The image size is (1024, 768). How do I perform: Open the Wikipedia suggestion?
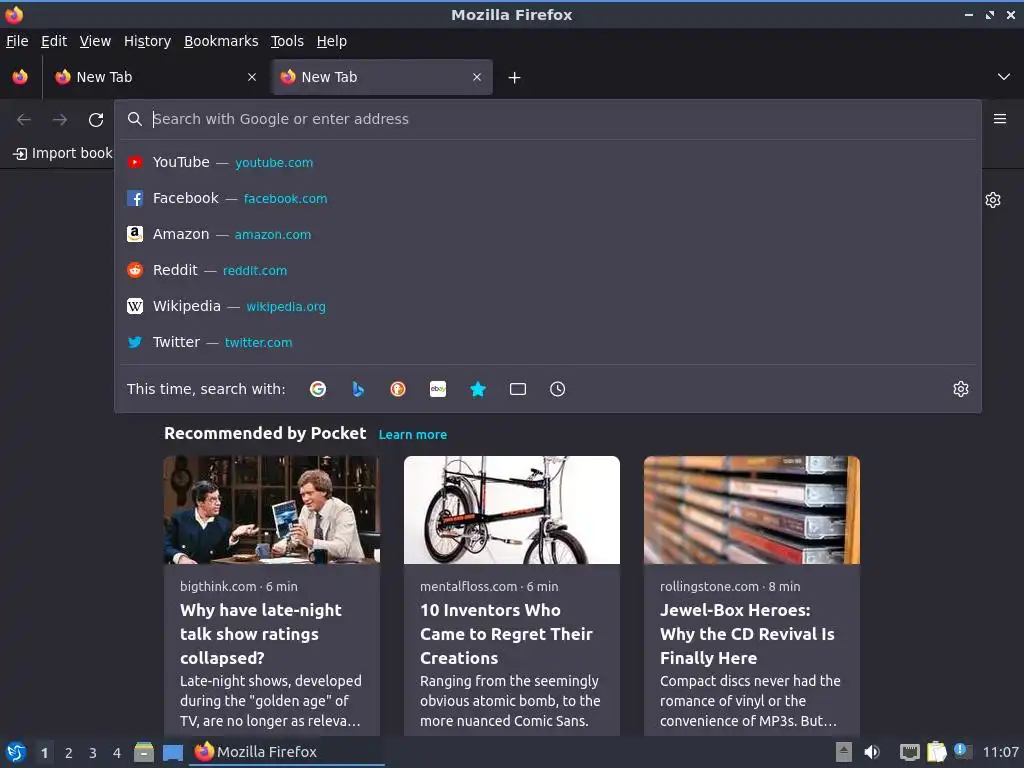(x=547, y=306)
